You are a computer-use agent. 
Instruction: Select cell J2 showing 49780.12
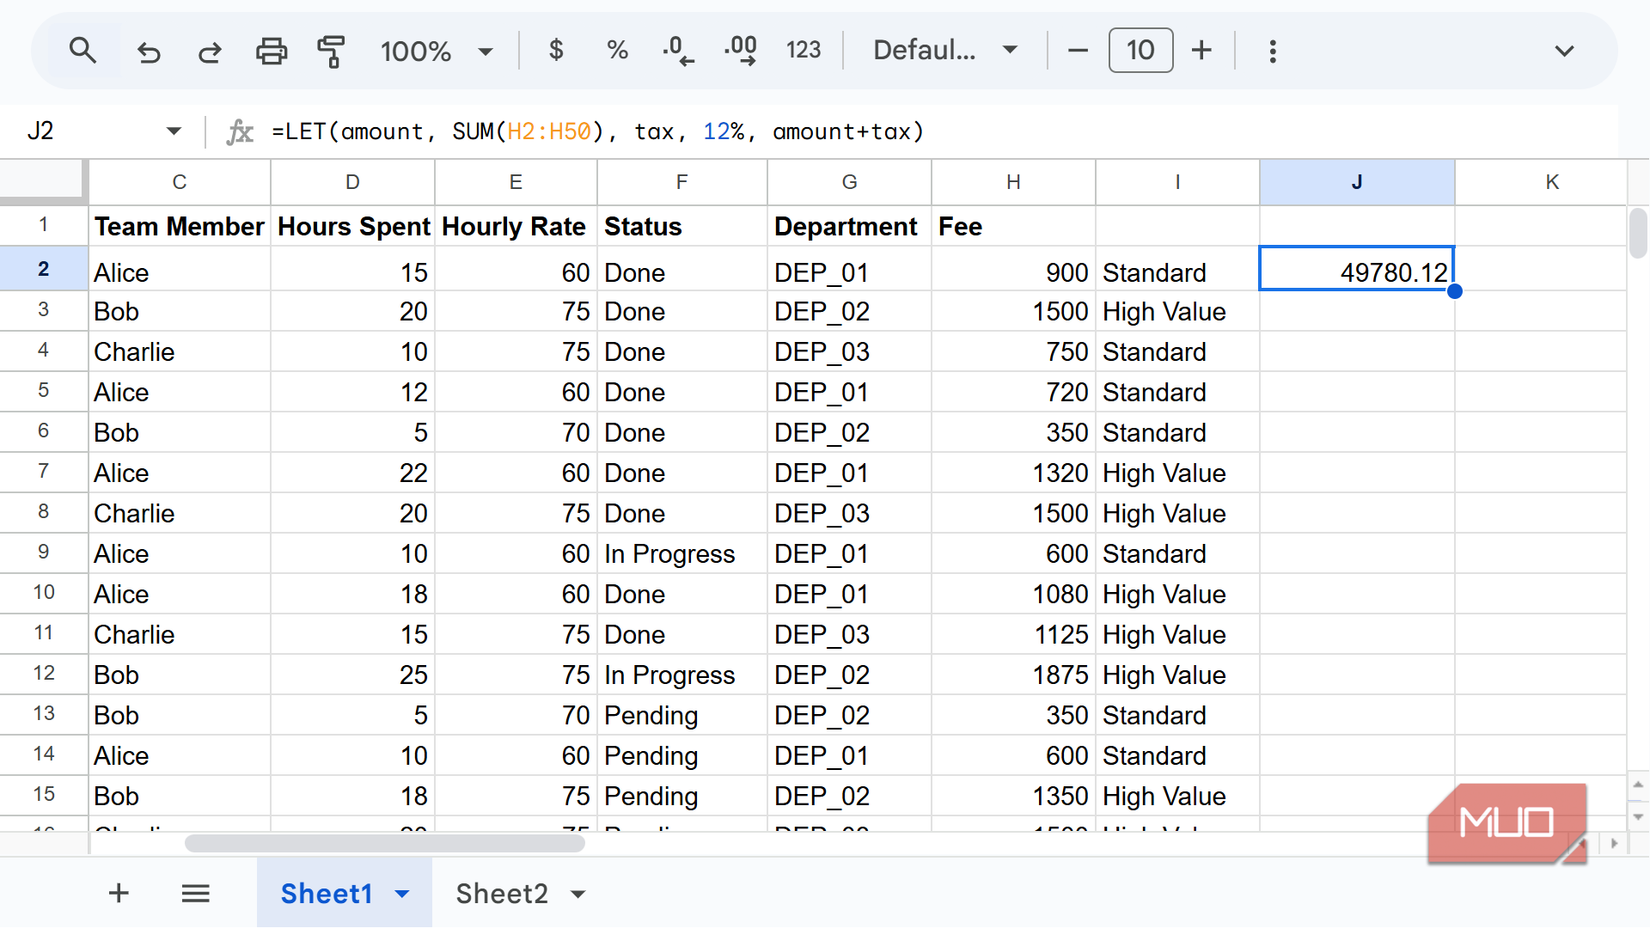click(x=1357, y=269)
